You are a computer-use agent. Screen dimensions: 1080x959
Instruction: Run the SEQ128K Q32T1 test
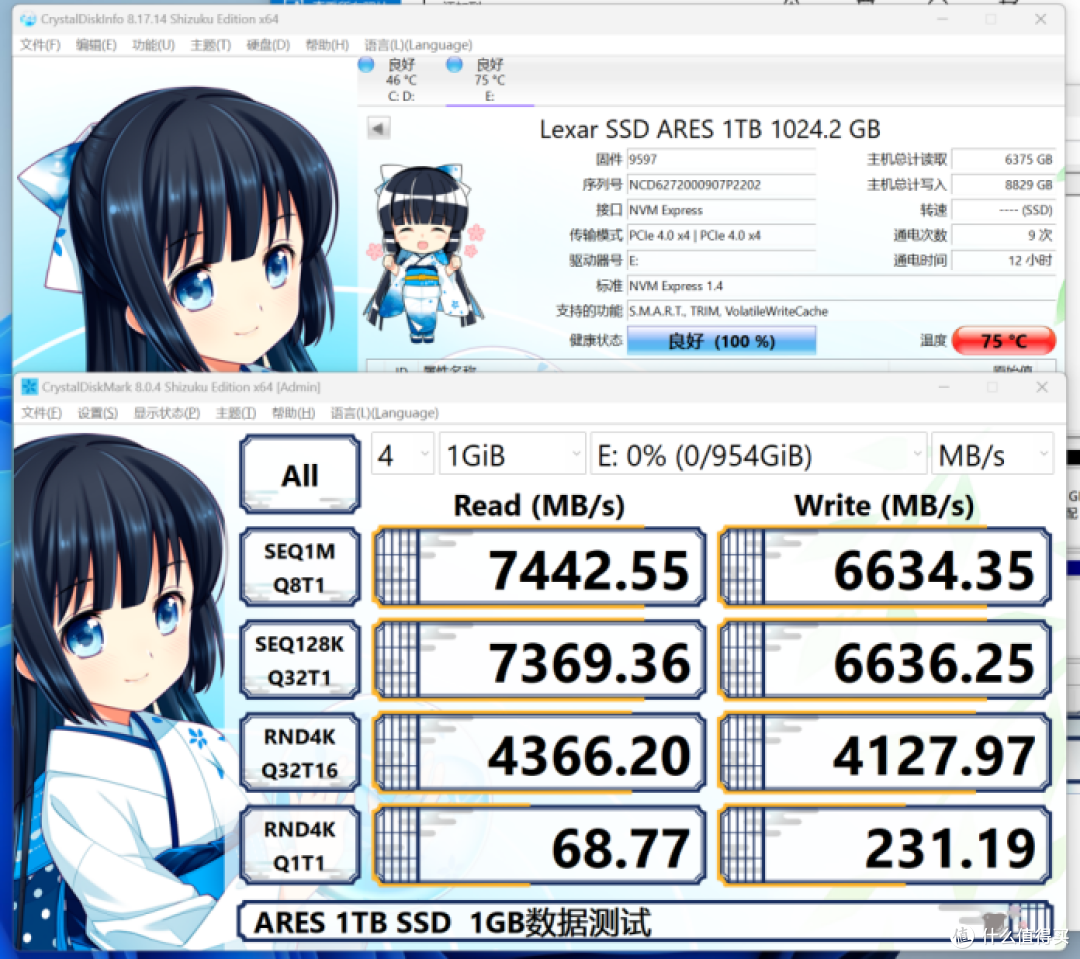(300, 660)
